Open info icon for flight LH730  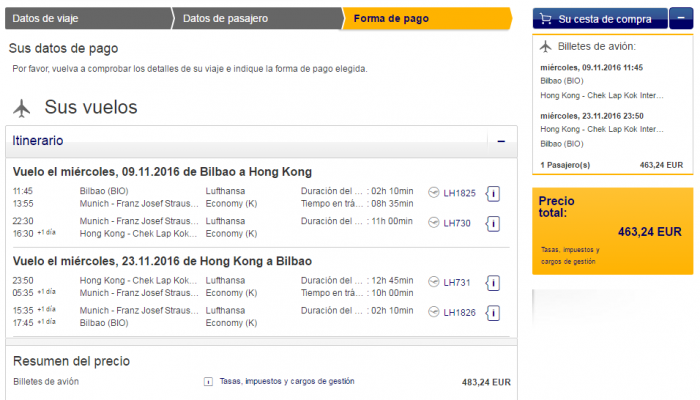(493, 224)
